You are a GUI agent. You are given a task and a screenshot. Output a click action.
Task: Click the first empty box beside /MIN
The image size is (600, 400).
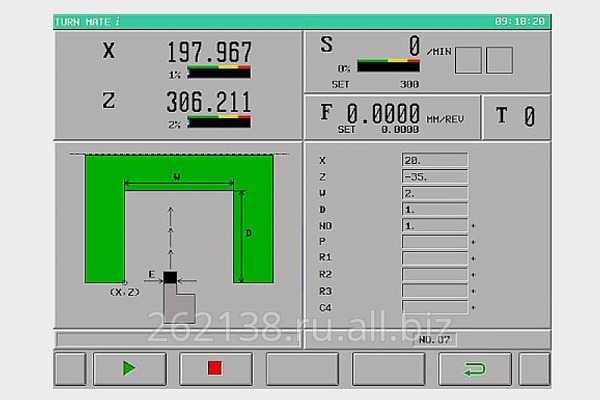(468, 61)
